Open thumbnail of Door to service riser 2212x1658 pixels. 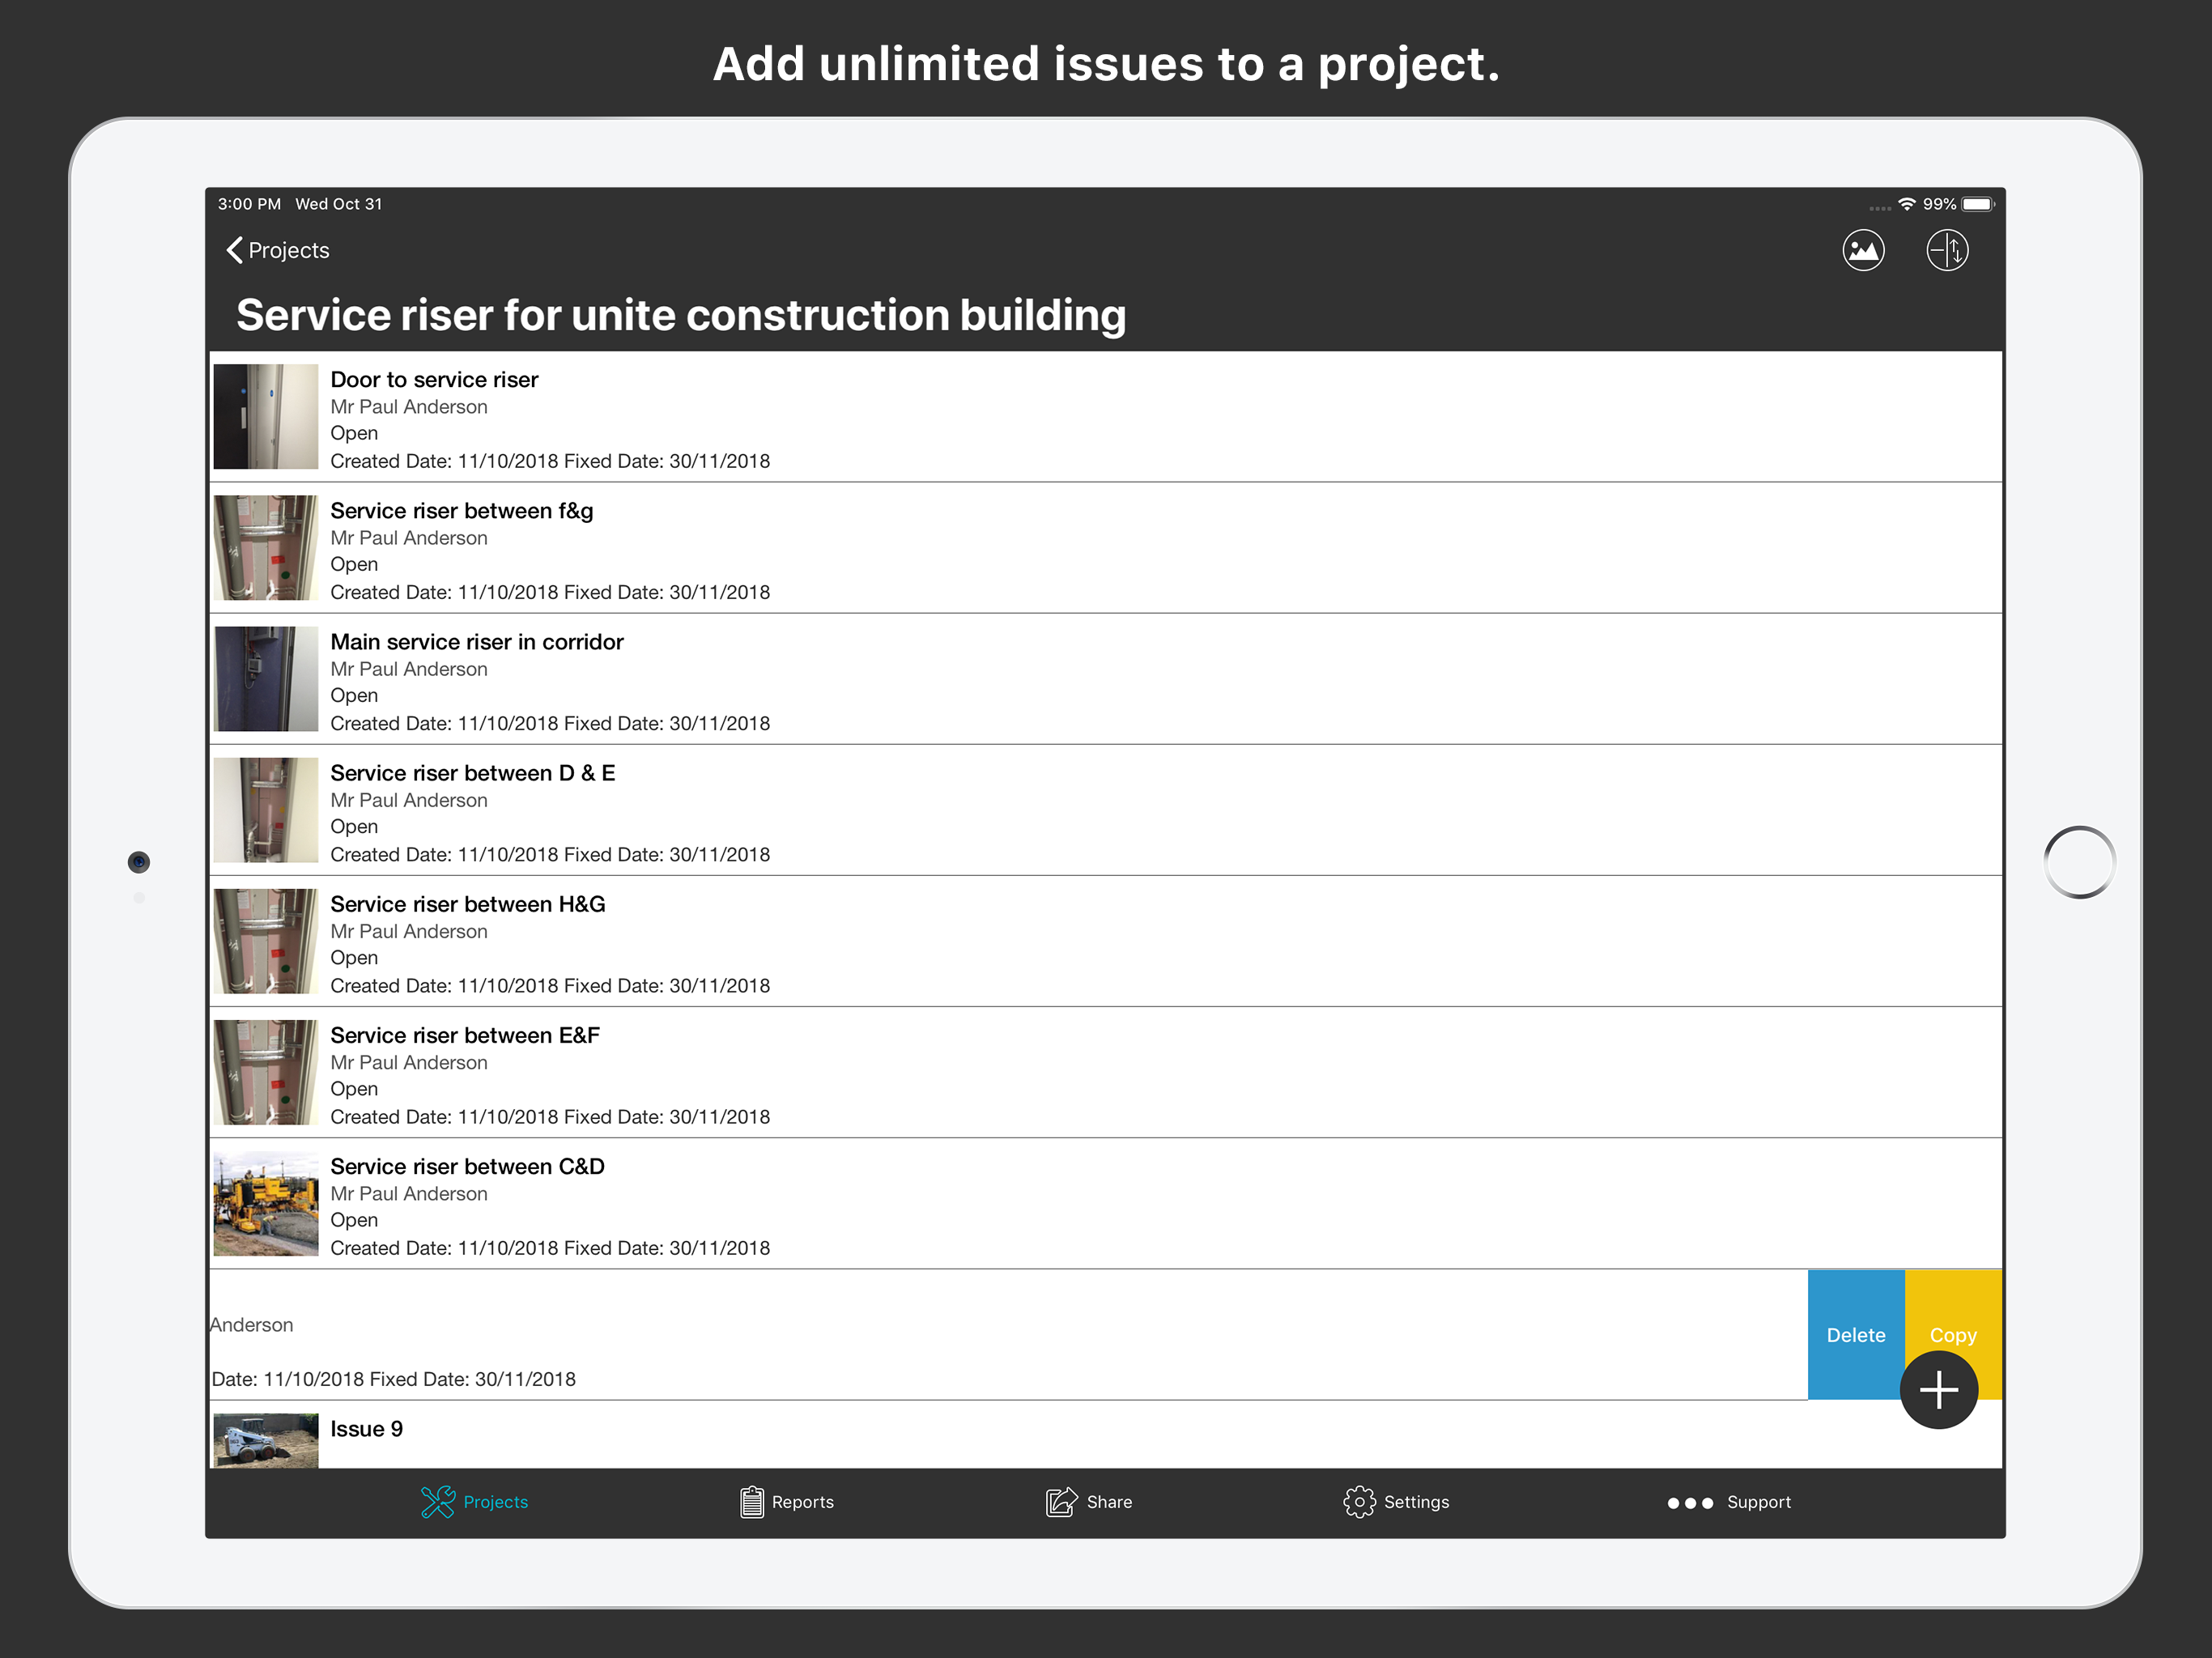(x=265, y=416)
